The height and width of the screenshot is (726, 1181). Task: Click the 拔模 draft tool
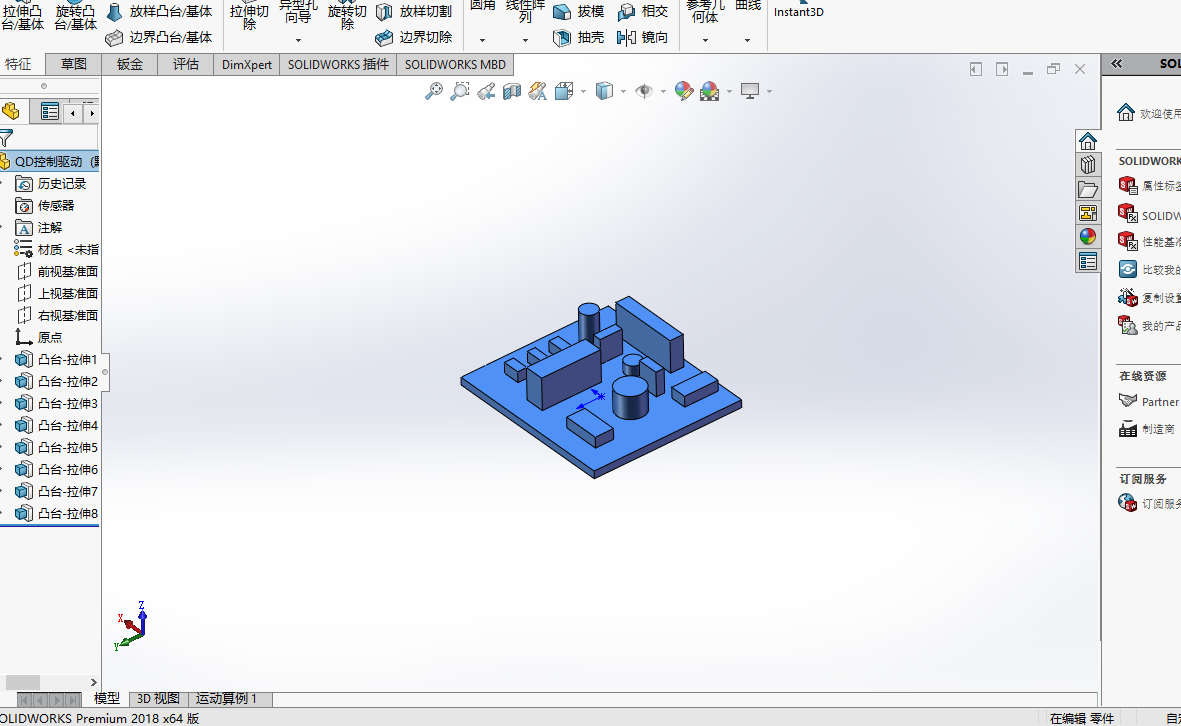coord(578,12)
